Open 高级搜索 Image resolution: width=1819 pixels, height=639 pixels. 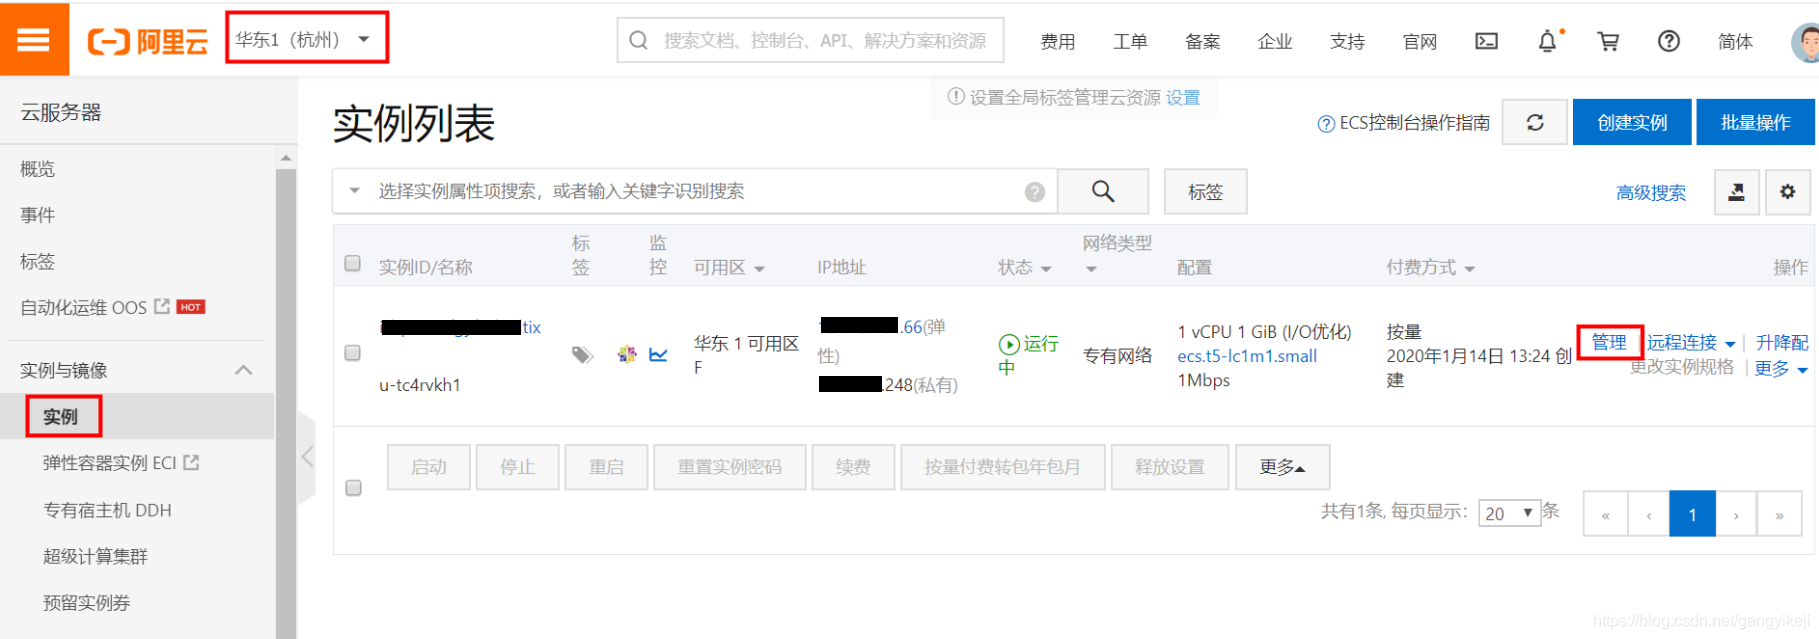[1651, 192]
